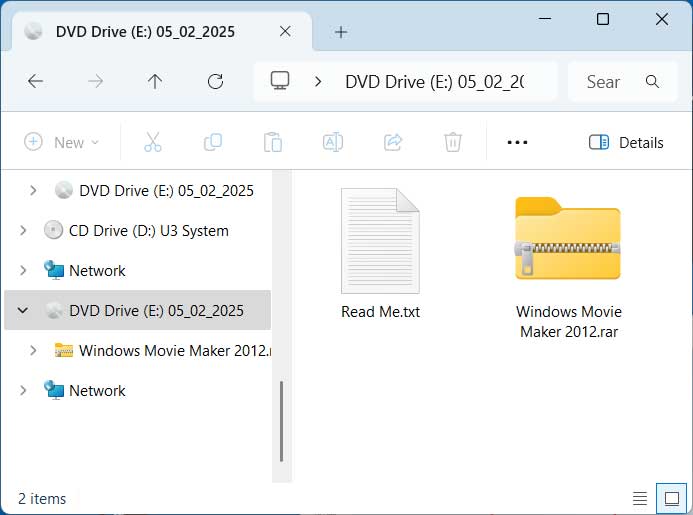Select the highlighted DVD Drive (E:) 05_02_2025 entry
This screenshot has height=515, width=693.
137,310
